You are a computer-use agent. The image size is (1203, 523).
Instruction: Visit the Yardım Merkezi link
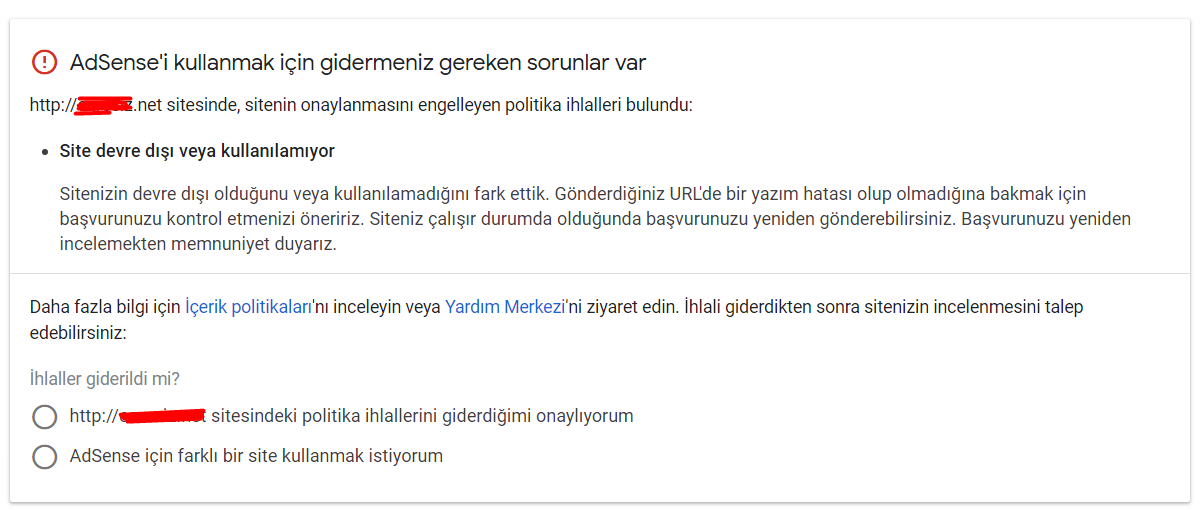505,307
